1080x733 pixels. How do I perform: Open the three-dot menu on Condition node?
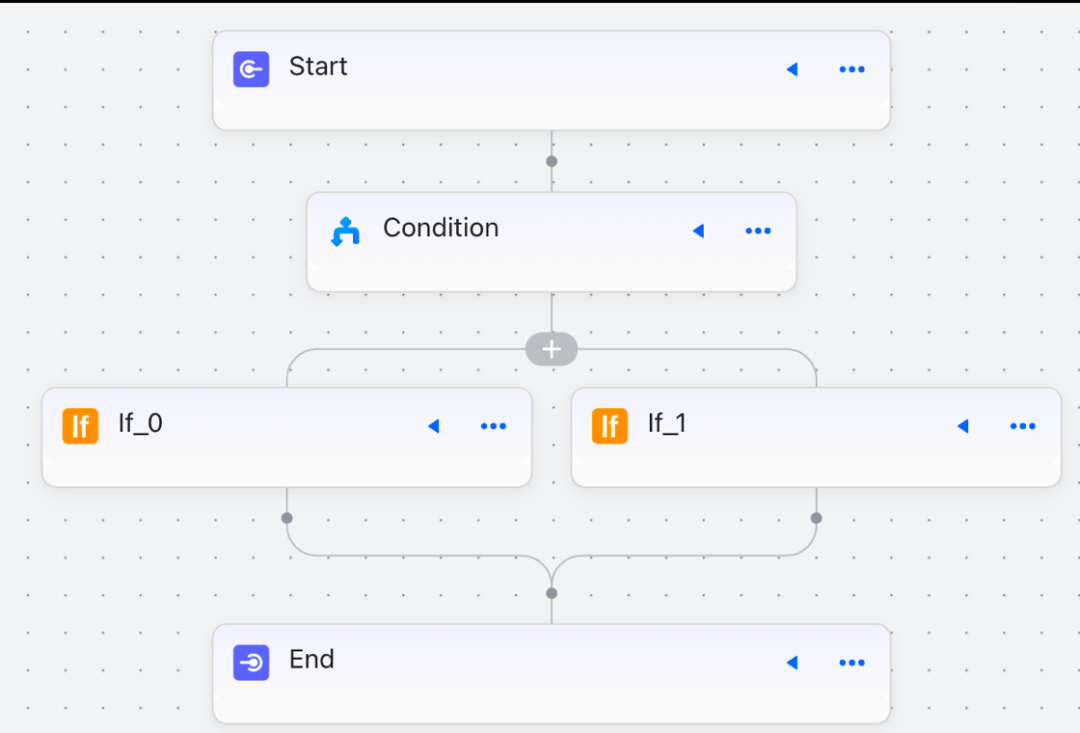[758, 231]
